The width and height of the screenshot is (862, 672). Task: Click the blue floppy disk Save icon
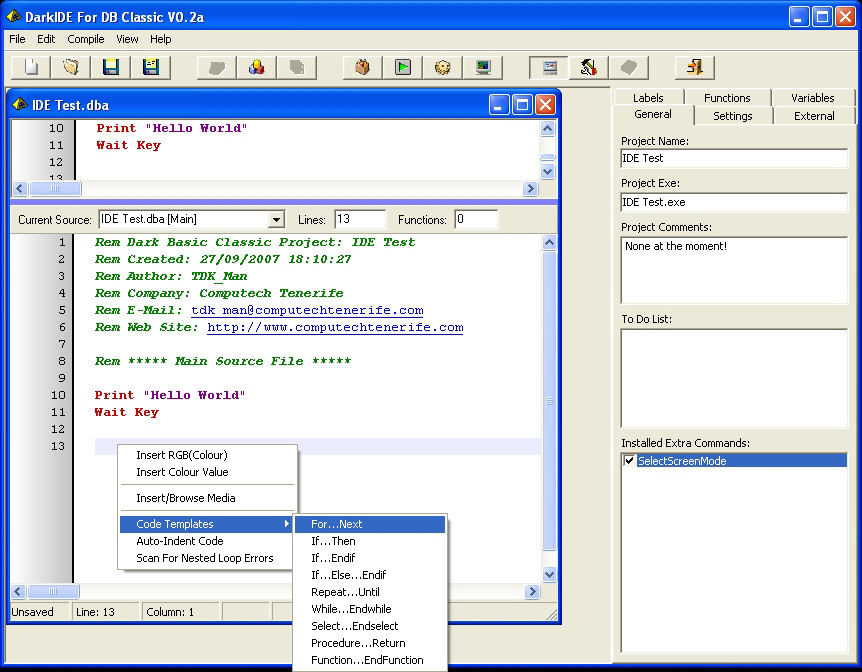(111, 67)
